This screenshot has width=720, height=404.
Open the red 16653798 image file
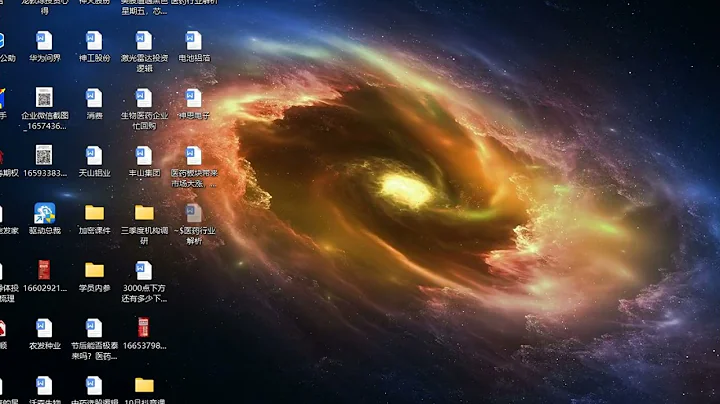point(144,327)
